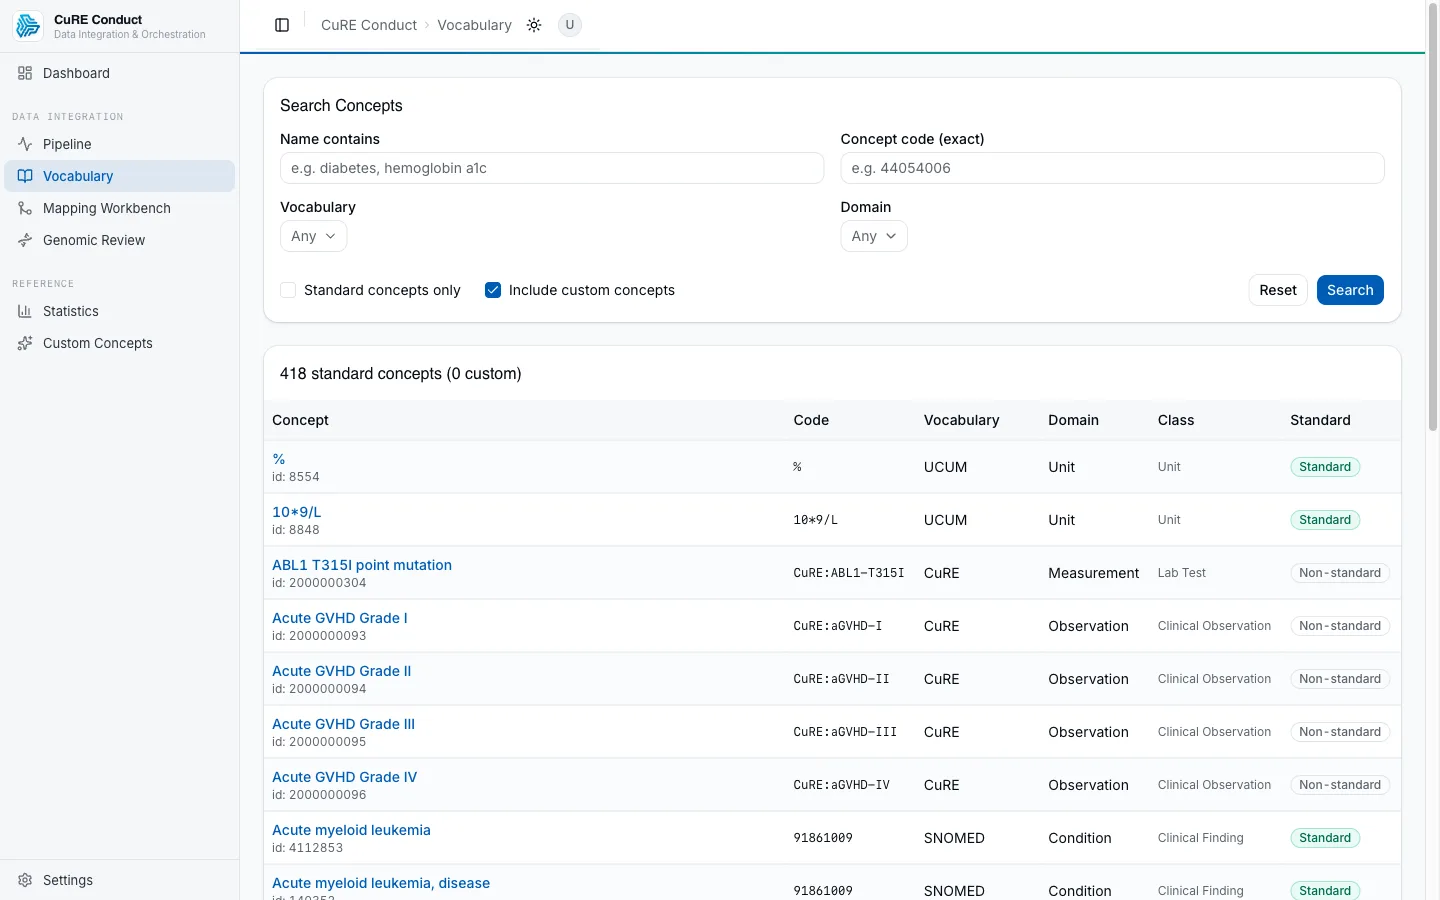Click the Concept column header
1440x900 pixels.
click(300, 420)
